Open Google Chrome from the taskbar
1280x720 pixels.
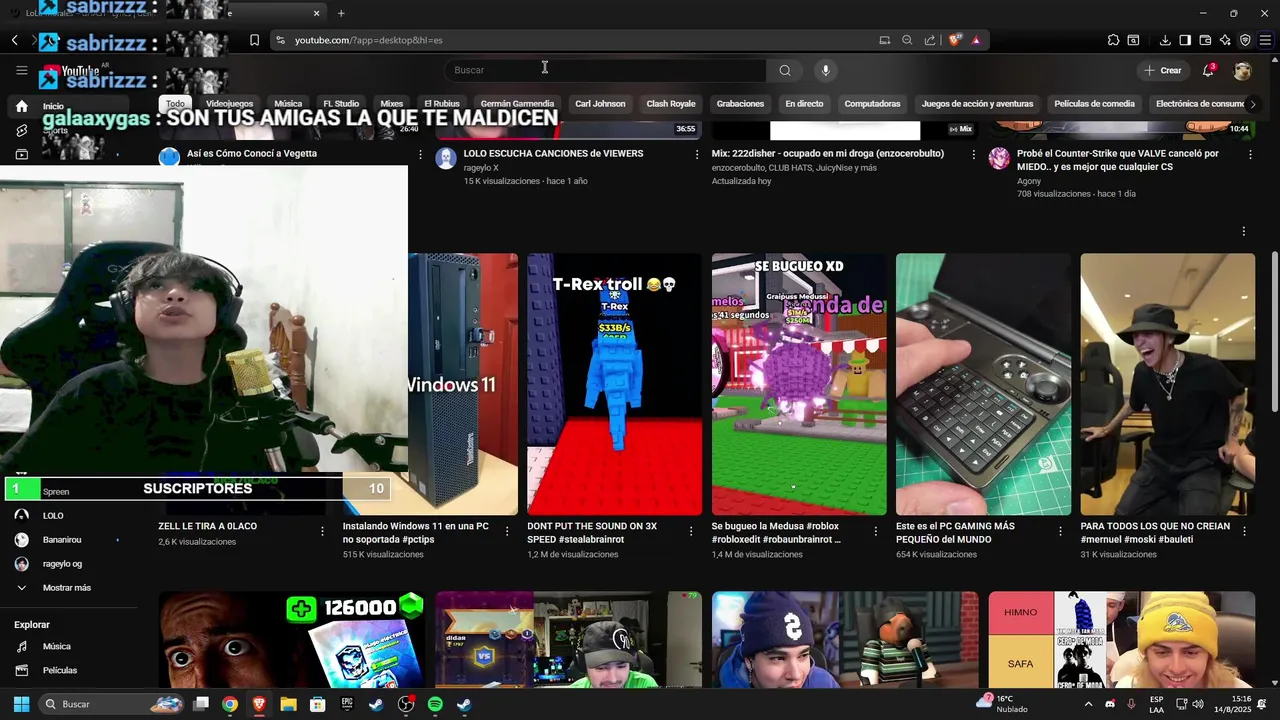230,704
